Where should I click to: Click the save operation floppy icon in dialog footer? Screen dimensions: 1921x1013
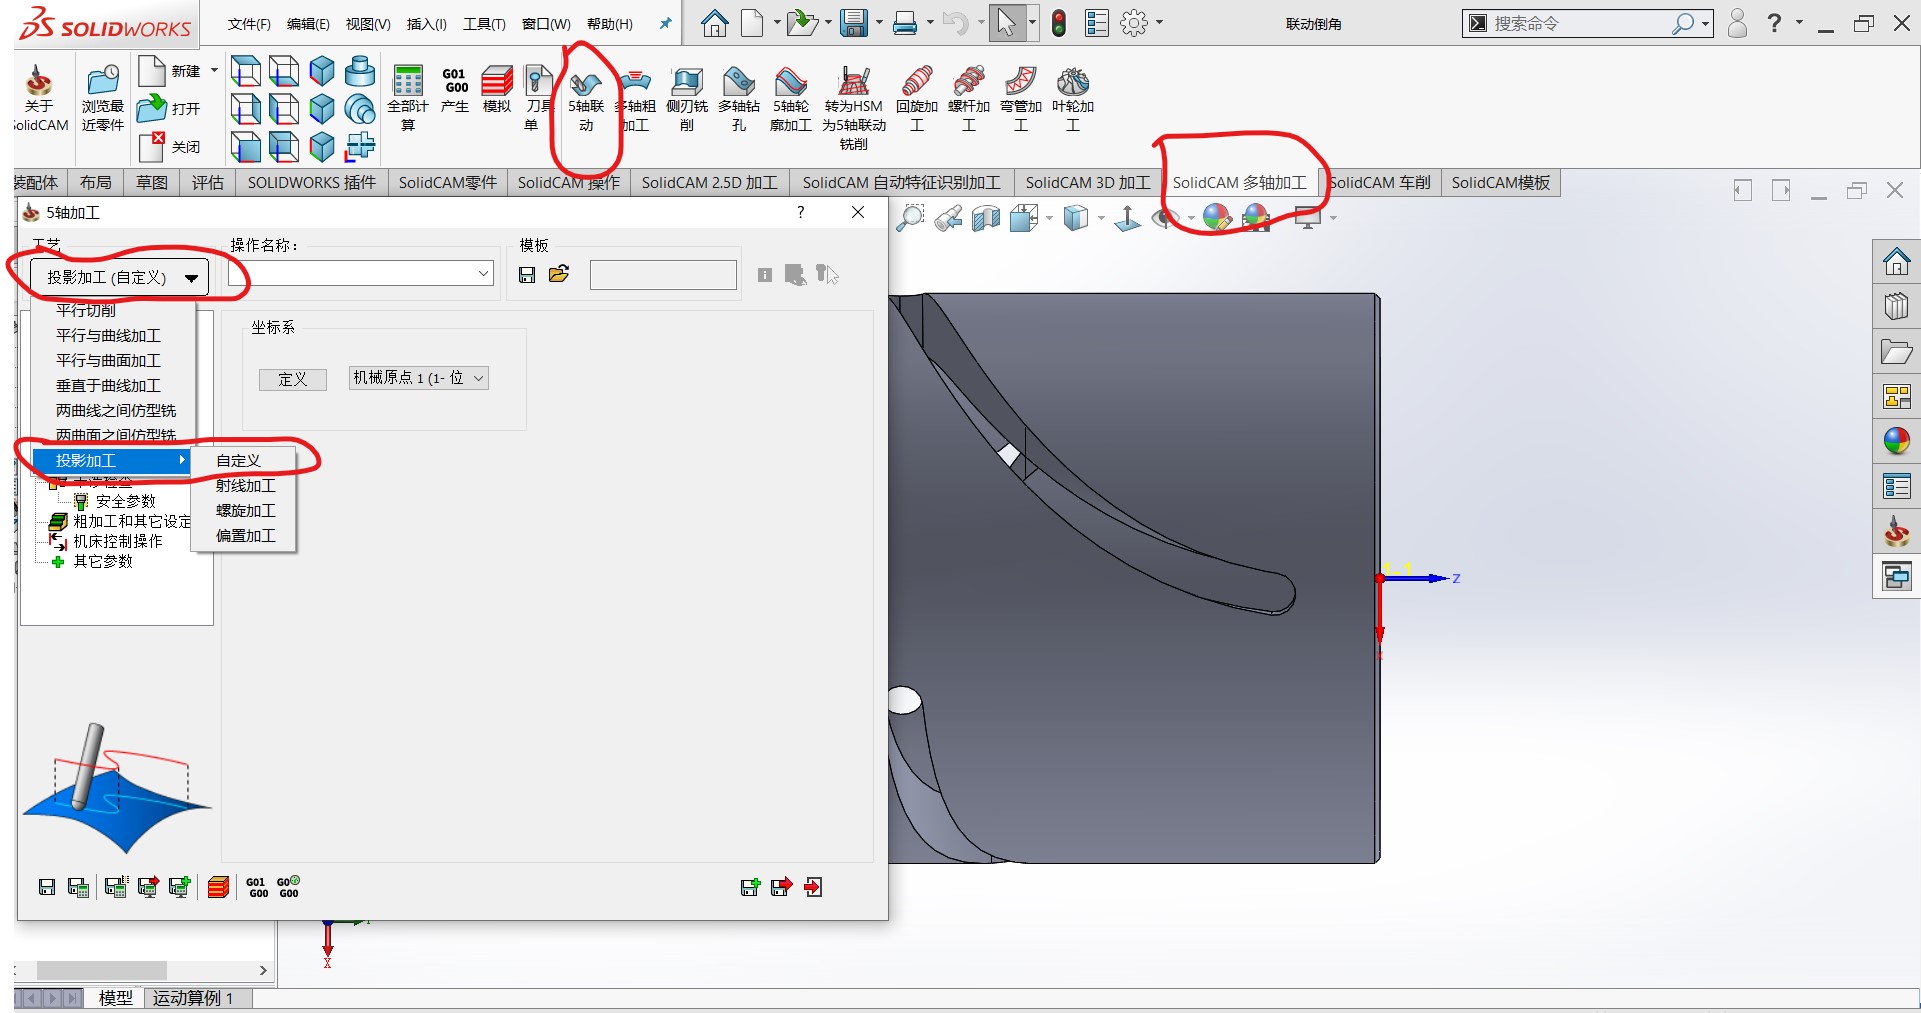pyautogui.click(x=47, y=887)
